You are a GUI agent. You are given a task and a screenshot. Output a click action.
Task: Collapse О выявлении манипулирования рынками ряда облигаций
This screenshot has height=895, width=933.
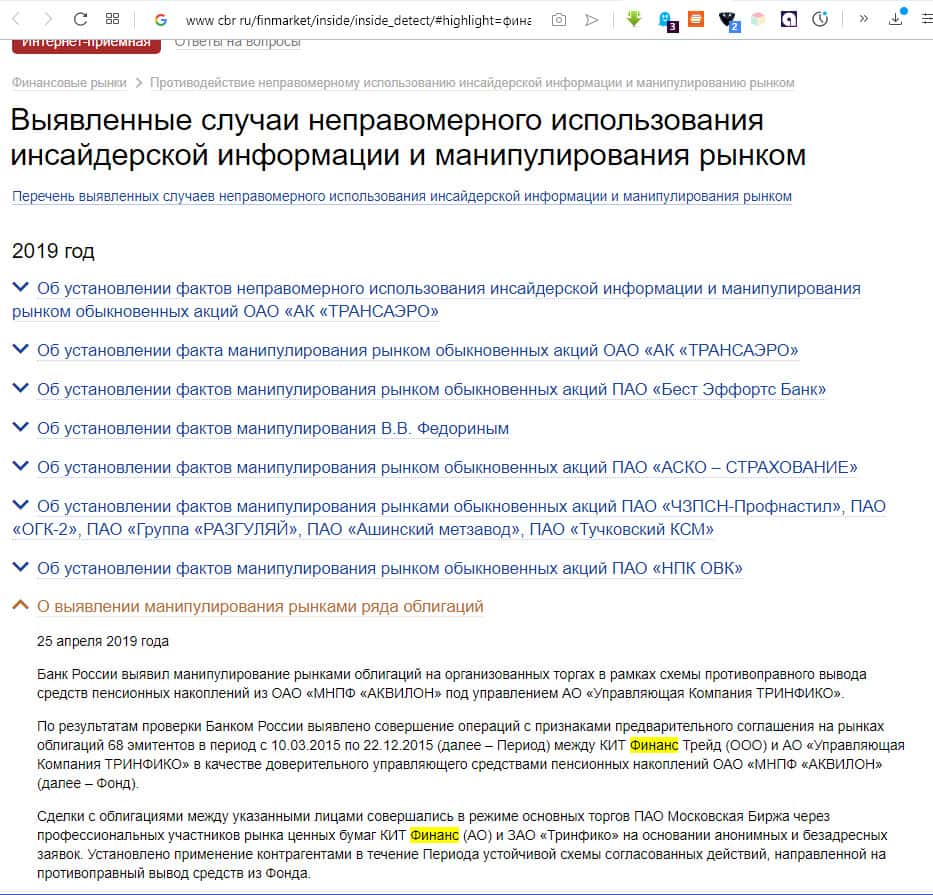click(x=260, y=606)
